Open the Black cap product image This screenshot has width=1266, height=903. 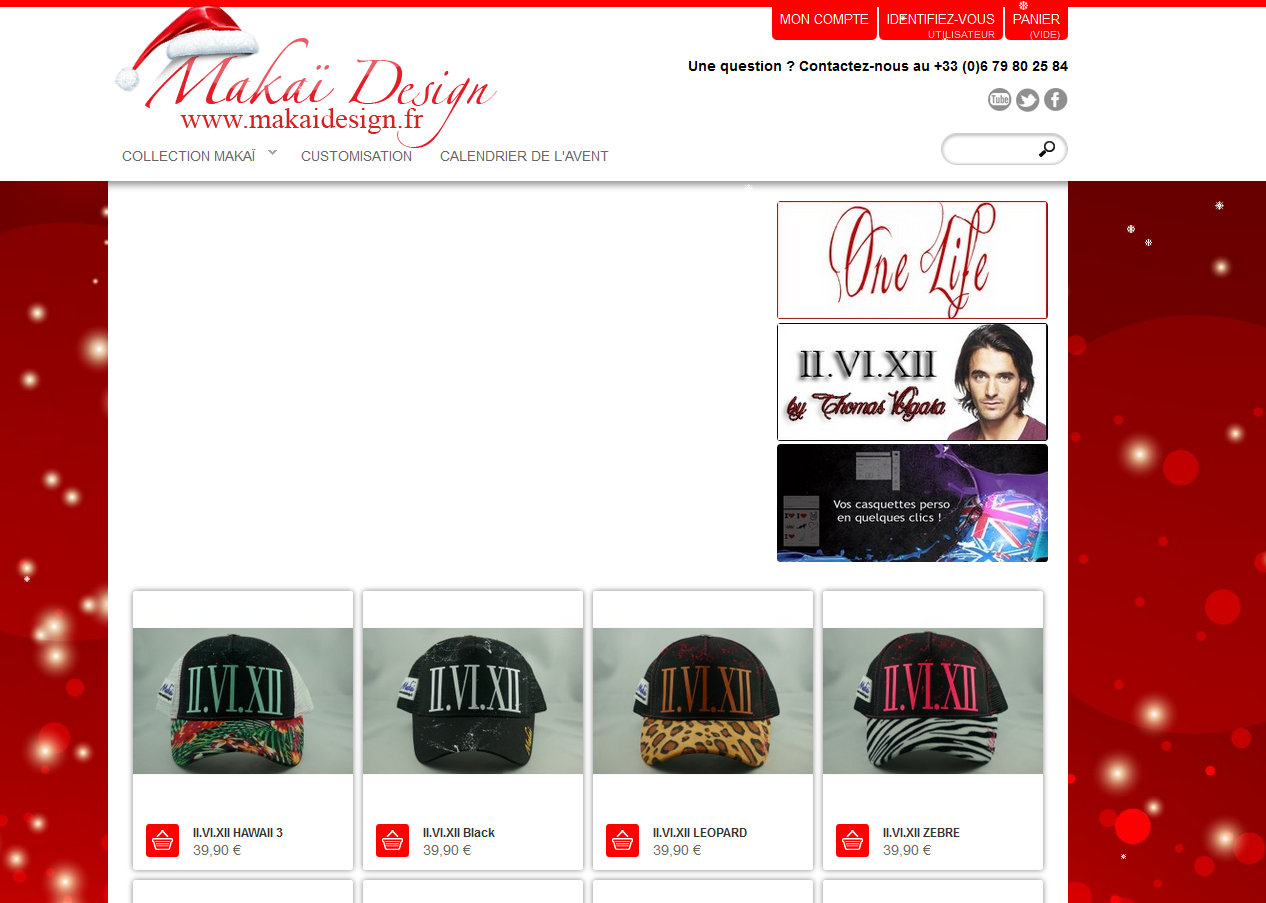point(473,701)
